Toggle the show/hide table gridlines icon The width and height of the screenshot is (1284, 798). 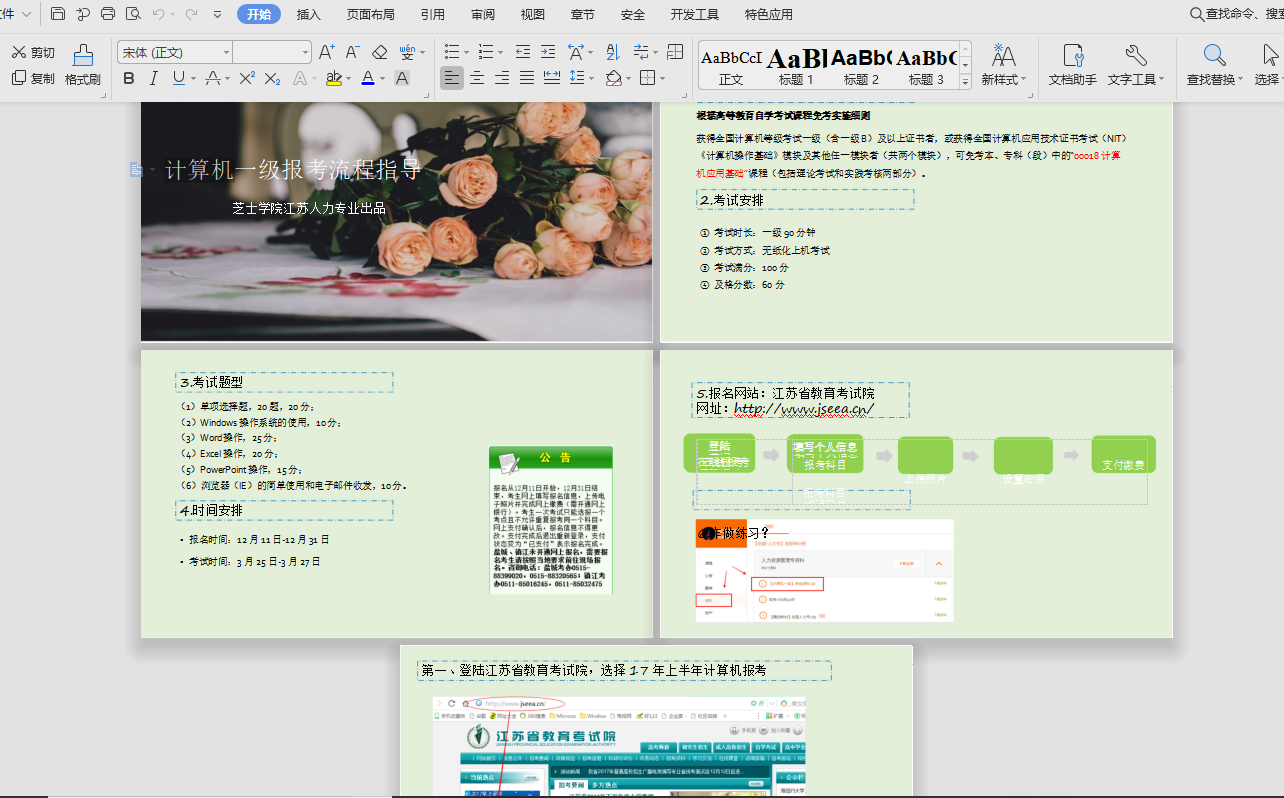[675, 52]
